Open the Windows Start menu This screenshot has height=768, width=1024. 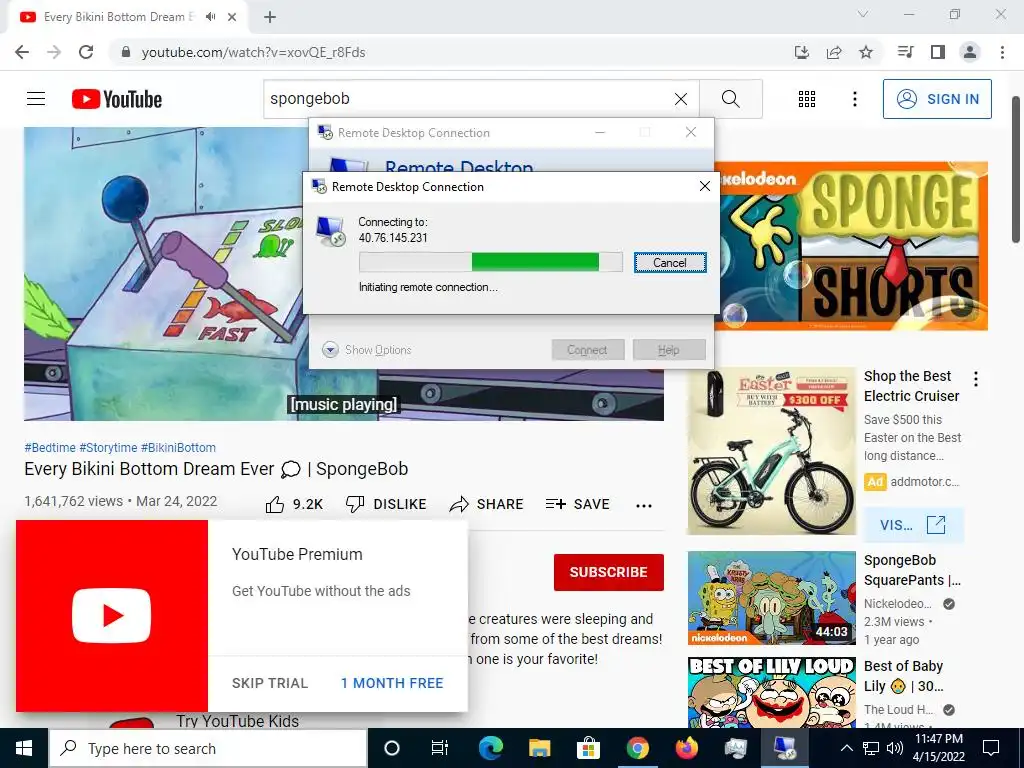pyautogui.click(x=24, y=748)
